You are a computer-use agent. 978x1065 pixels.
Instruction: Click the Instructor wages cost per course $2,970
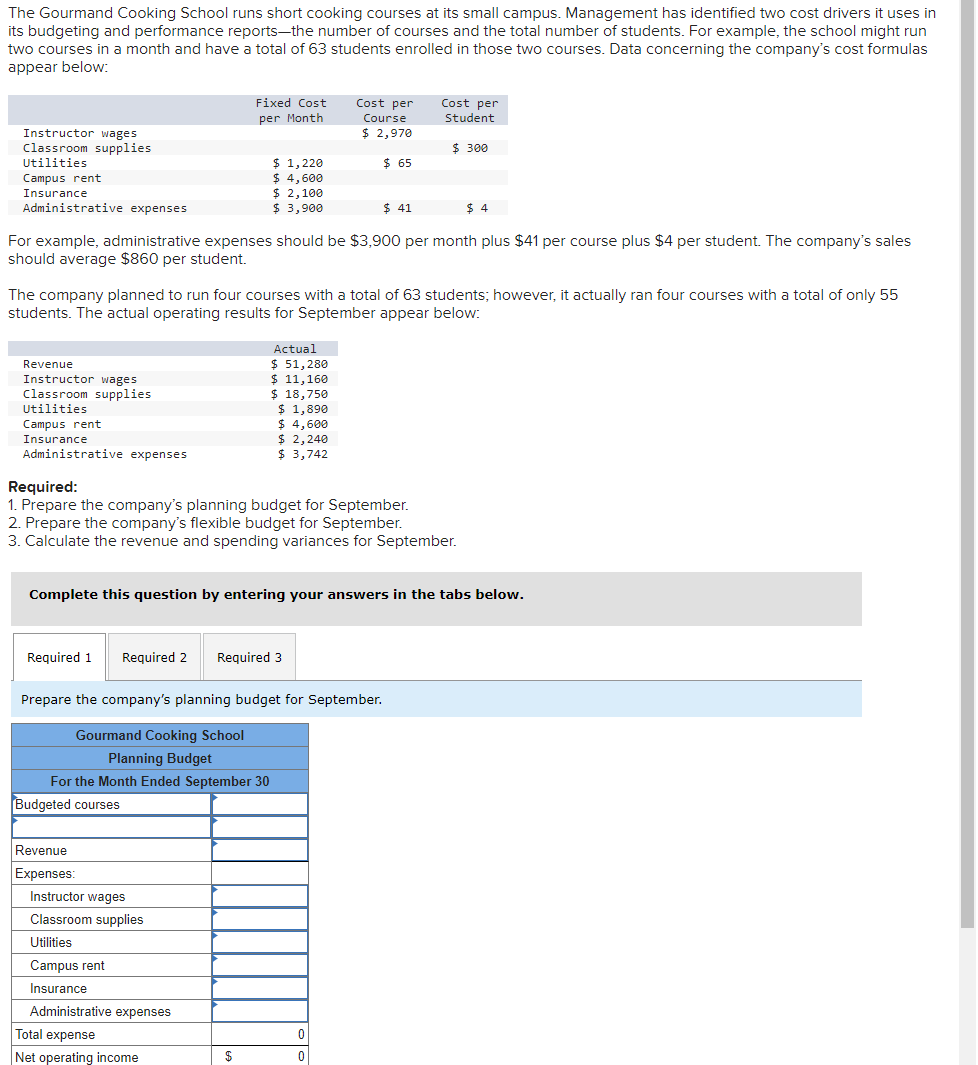coord(387,133)
